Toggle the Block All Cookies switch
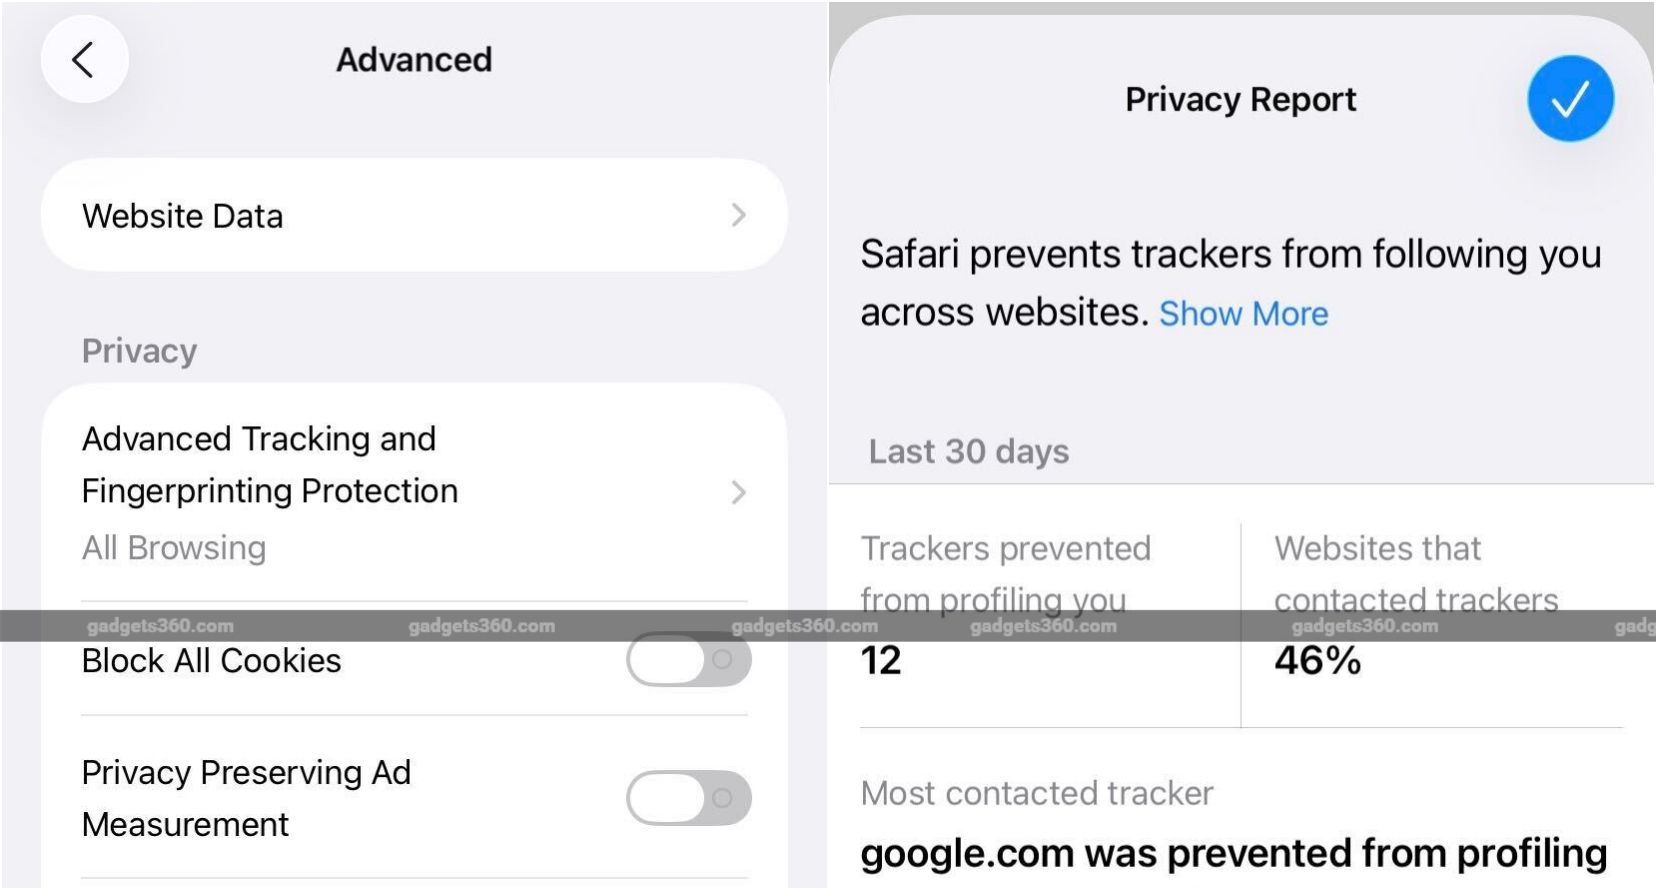This screenshot has width=1656, height=888. point(689,659)
